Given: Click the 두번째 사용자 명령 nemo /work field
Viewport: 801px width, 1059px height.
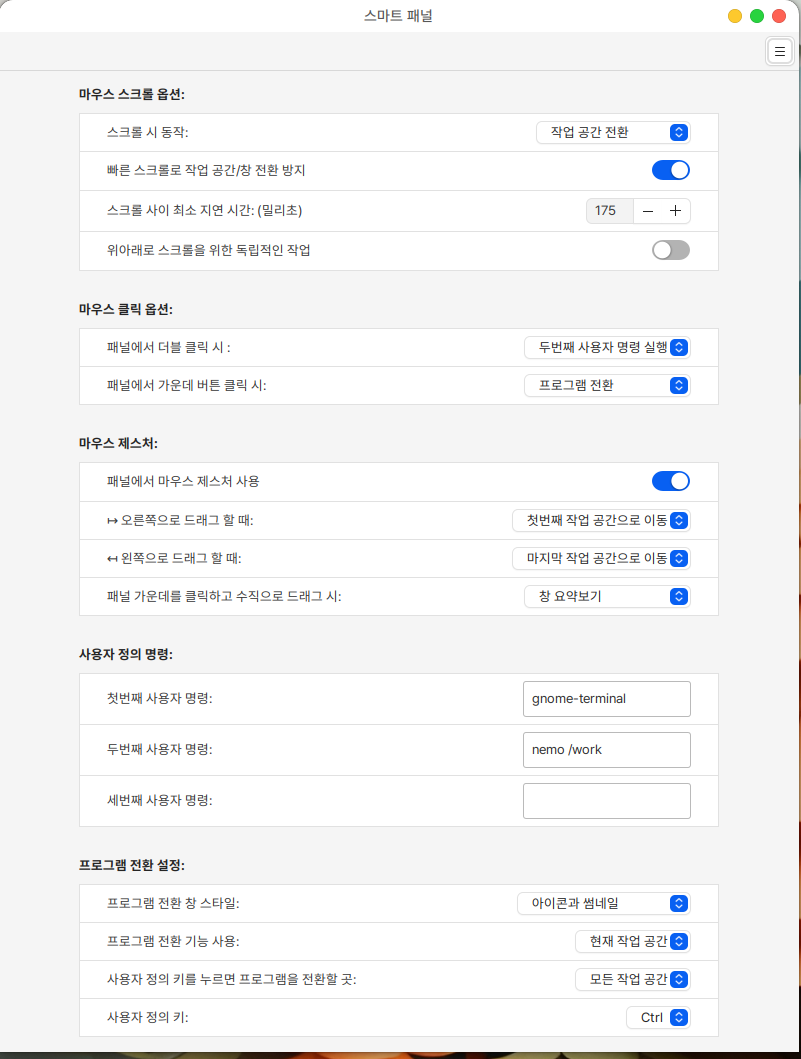Looking at the screenshot, I should (x=606, y=750).
